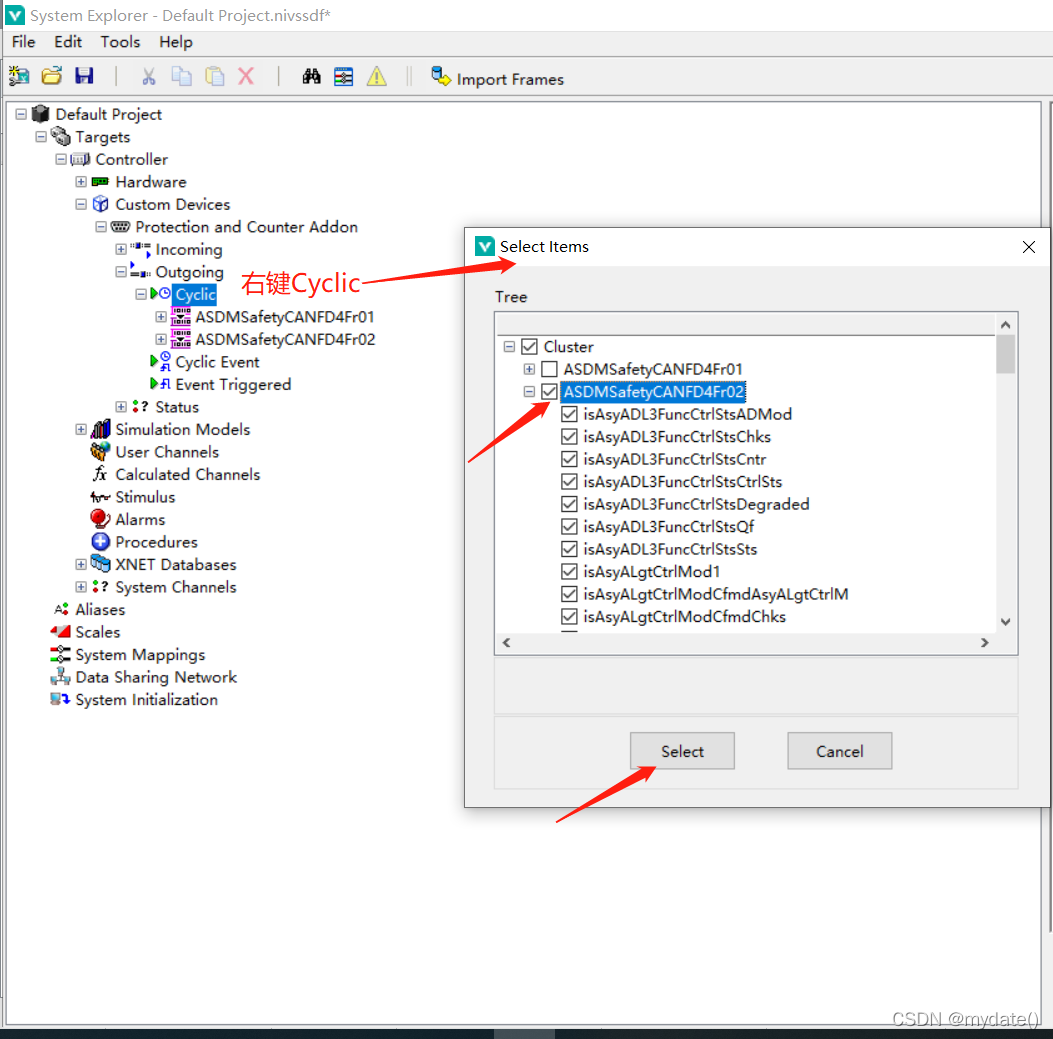Save the project with the floppy disk icon
Image resolution: width=1053 pixels, height=1039 pixels.
tap(84, 76)
